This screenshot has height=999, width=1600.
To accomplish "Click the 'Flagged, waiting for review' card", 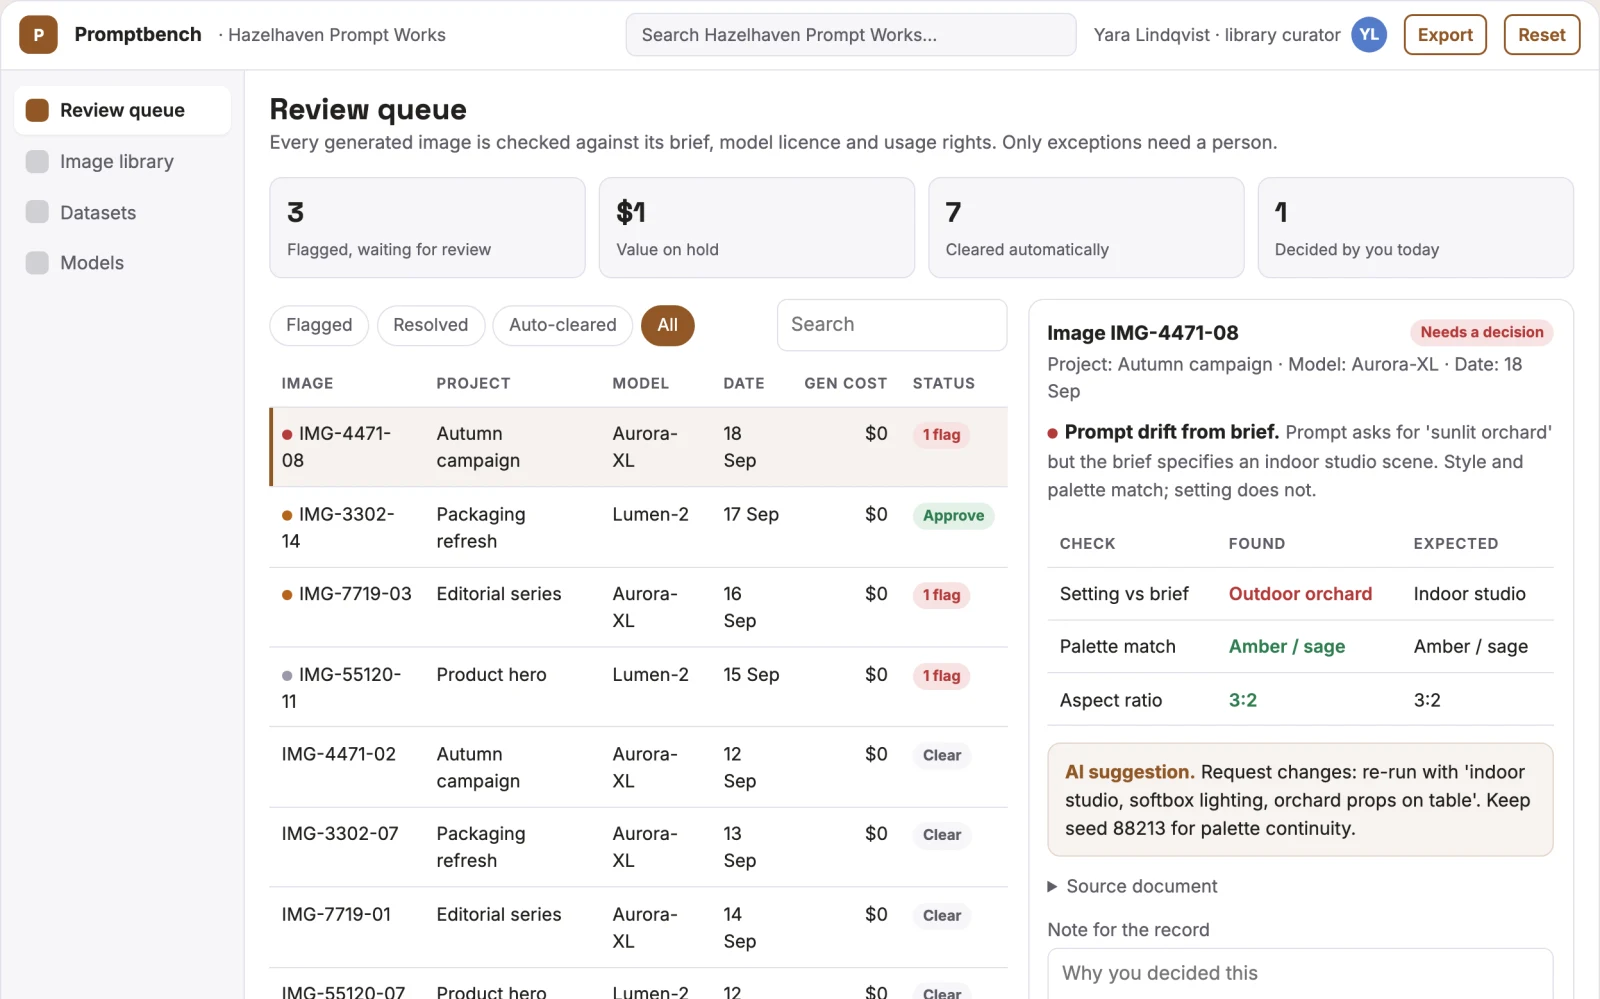I will click(x=427, y=228).
